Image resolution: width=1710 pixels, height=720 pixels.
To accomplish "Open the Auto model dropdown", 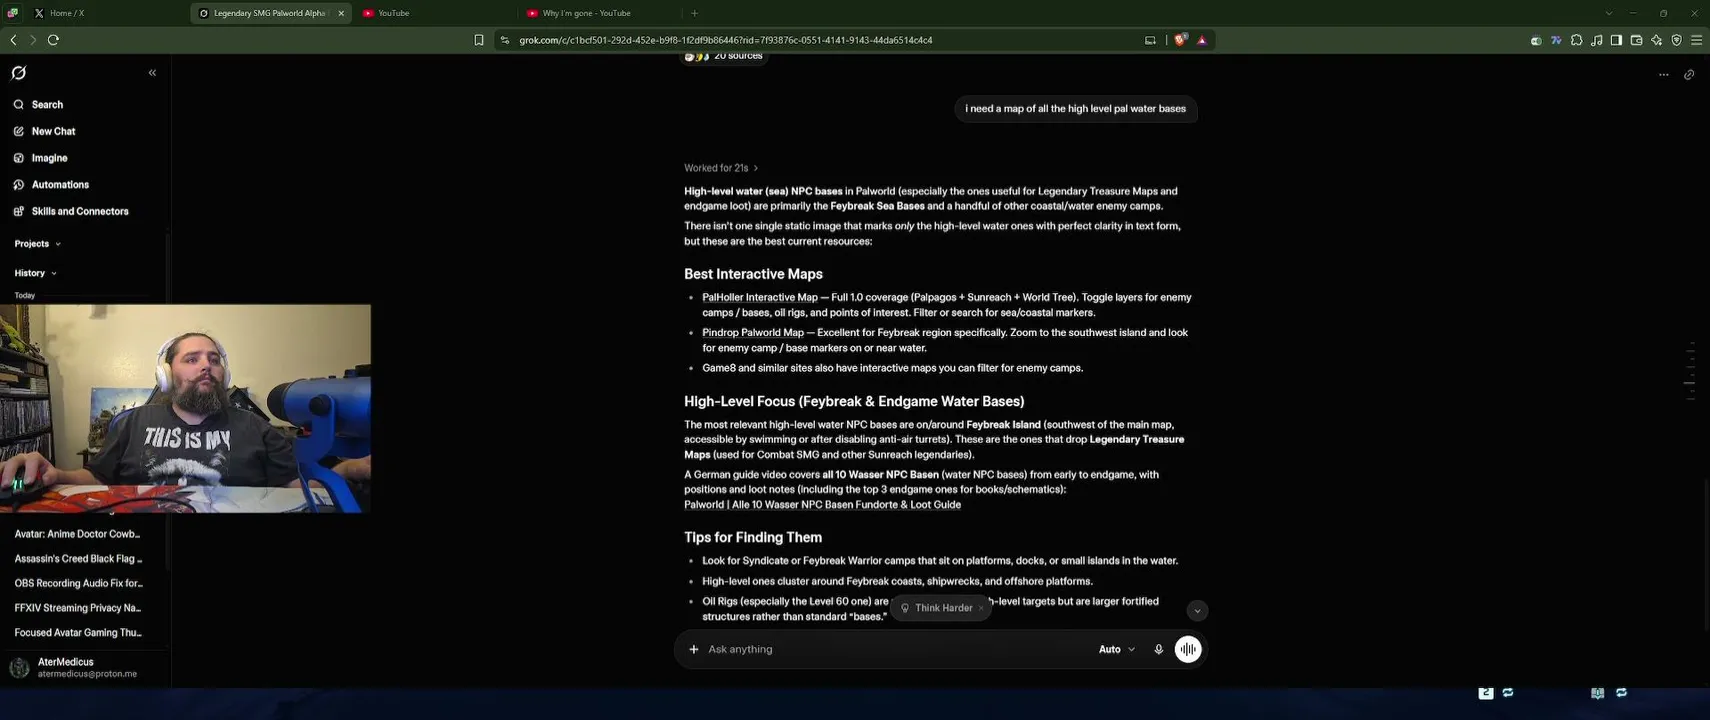I will 1117,650.
